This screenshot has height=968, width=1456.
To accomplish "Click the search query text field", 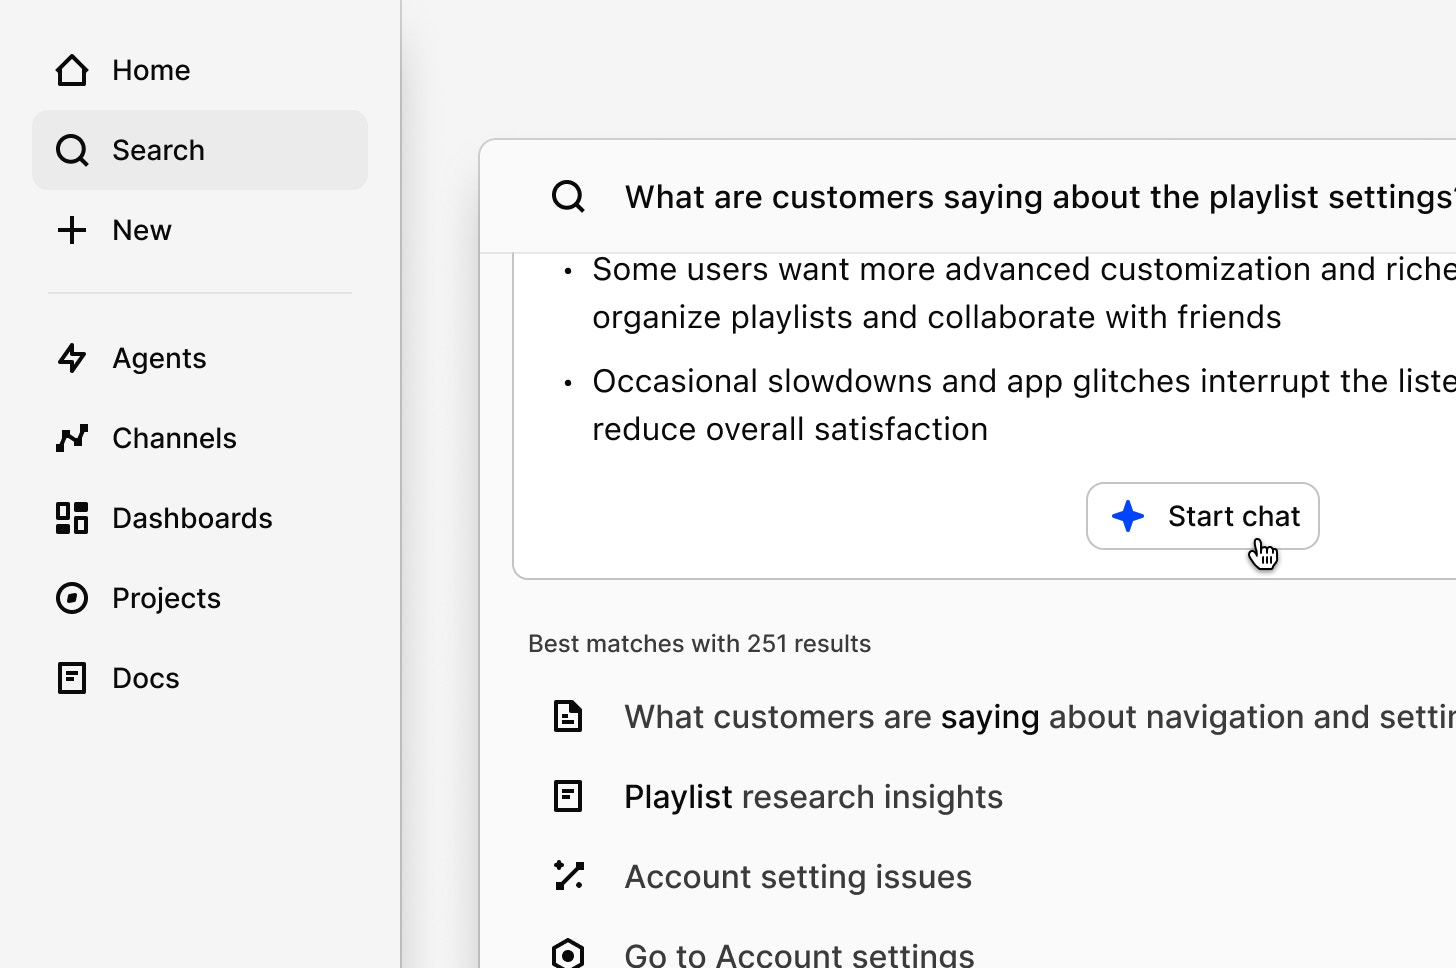I will (x=1040, y=197).
